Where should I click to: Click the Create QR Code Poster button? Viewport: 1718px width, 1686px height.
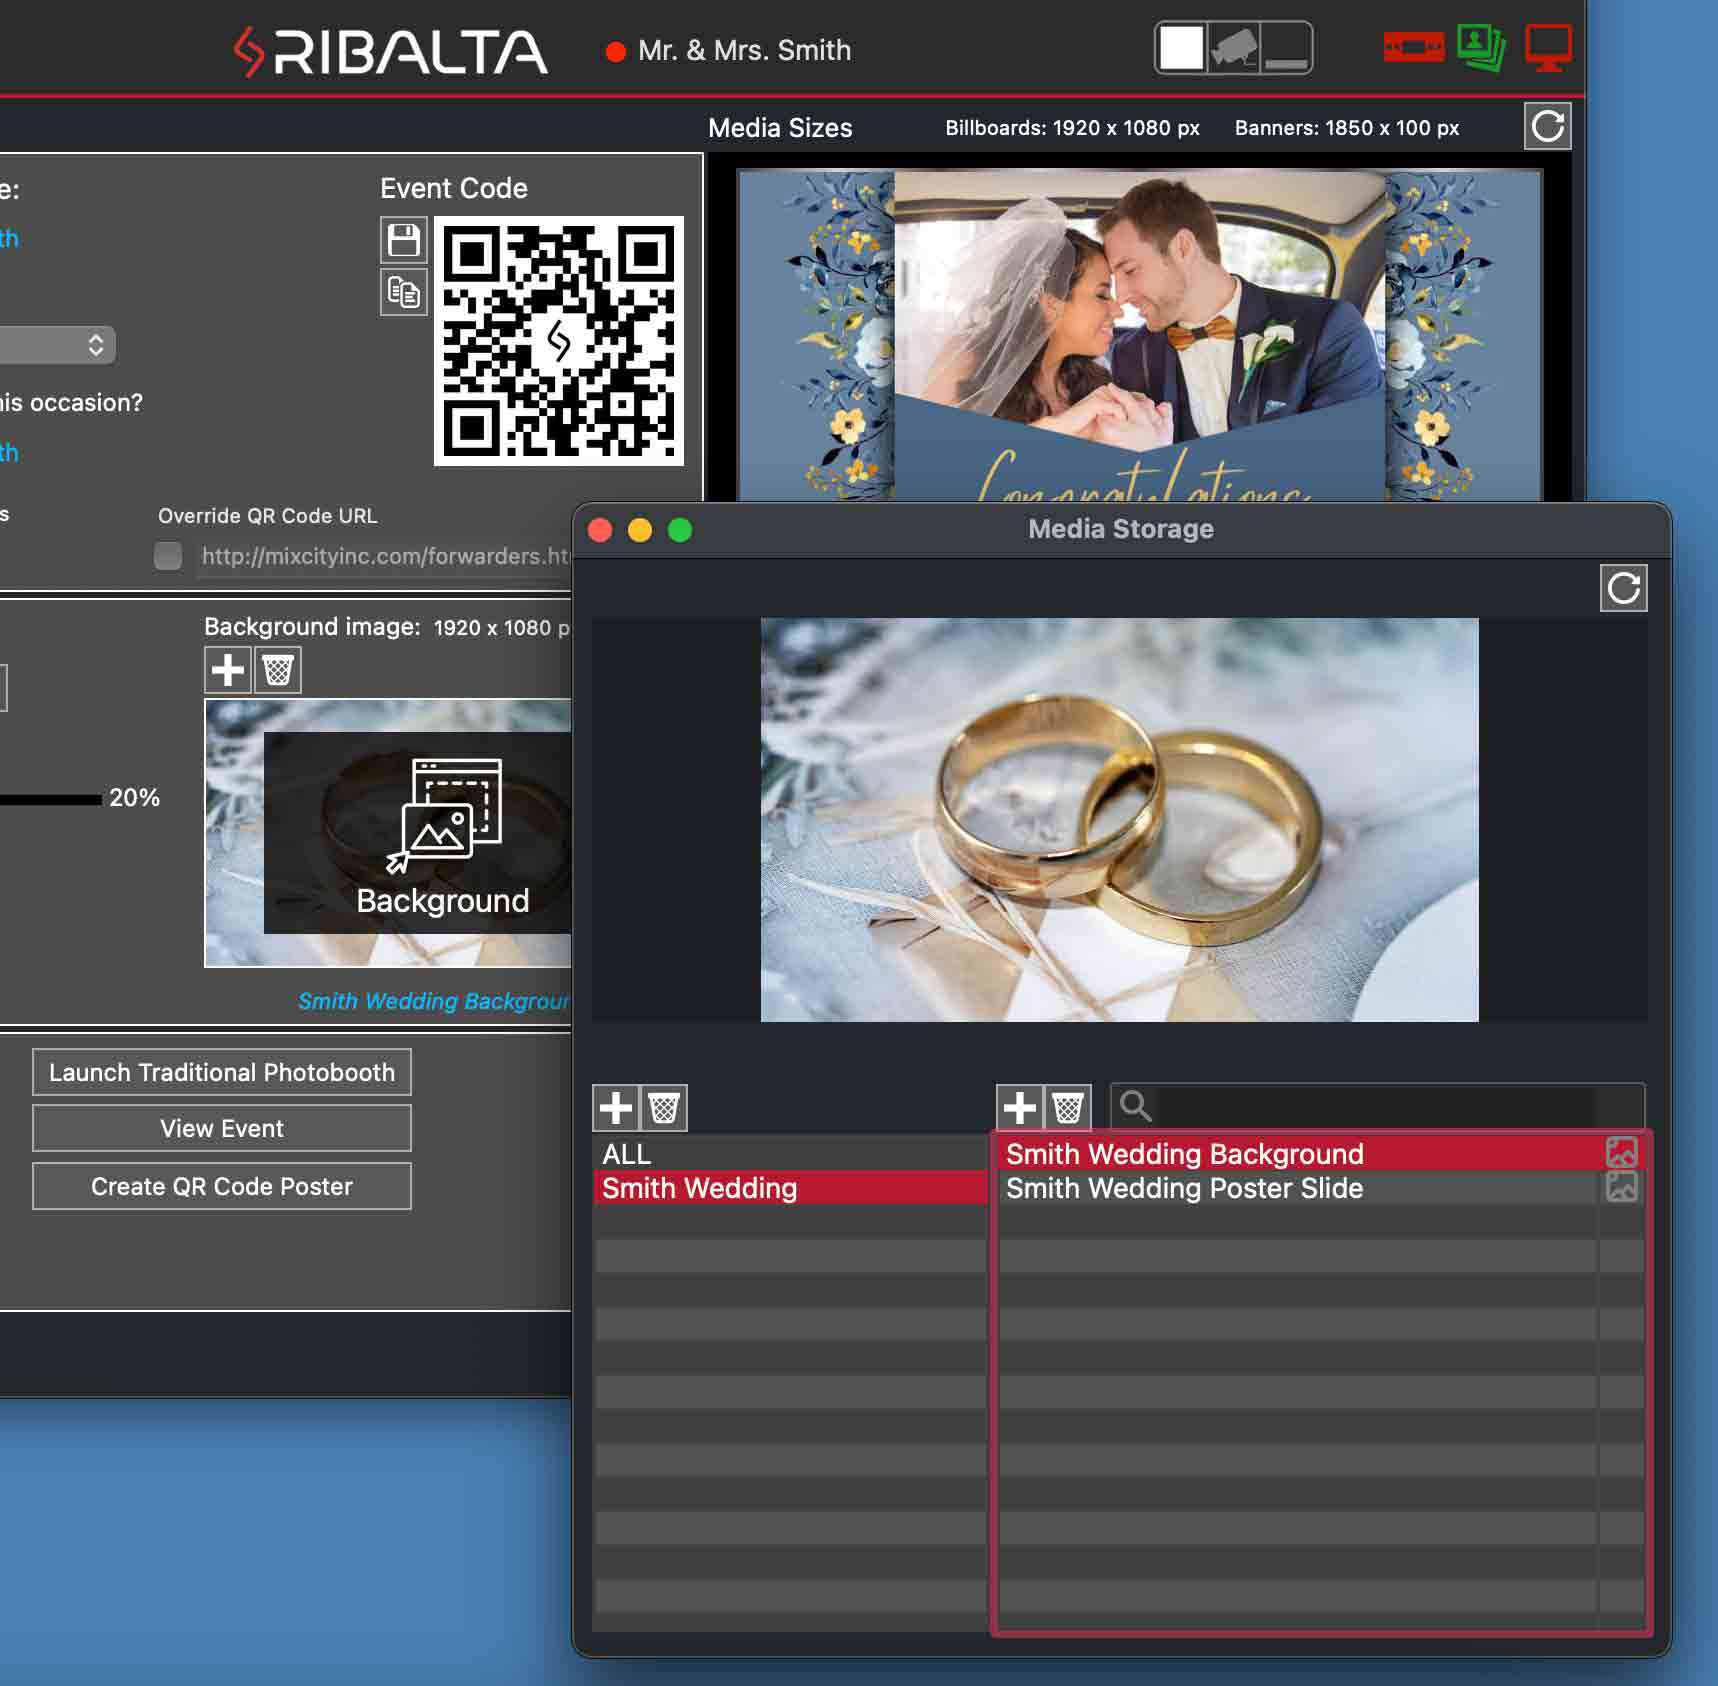pyautogui.click(x=222, y=1186)
